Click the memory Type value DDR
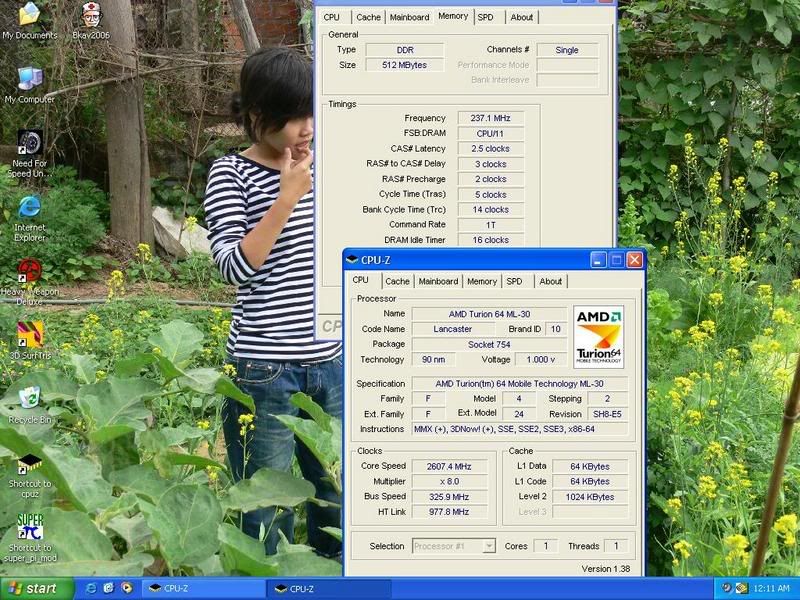Image resolution: width=800 pixels, height=600 pixels. pos(405,50)
